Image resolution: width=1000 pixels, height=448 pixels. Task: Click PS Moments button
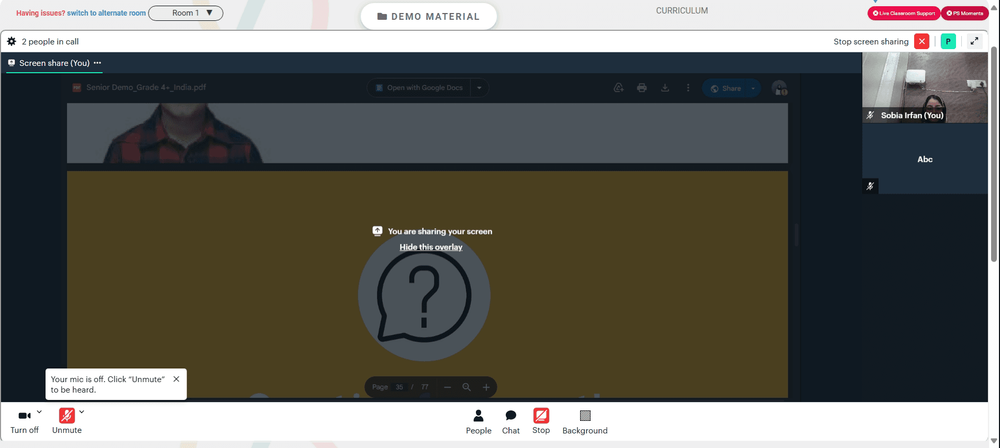964,13
